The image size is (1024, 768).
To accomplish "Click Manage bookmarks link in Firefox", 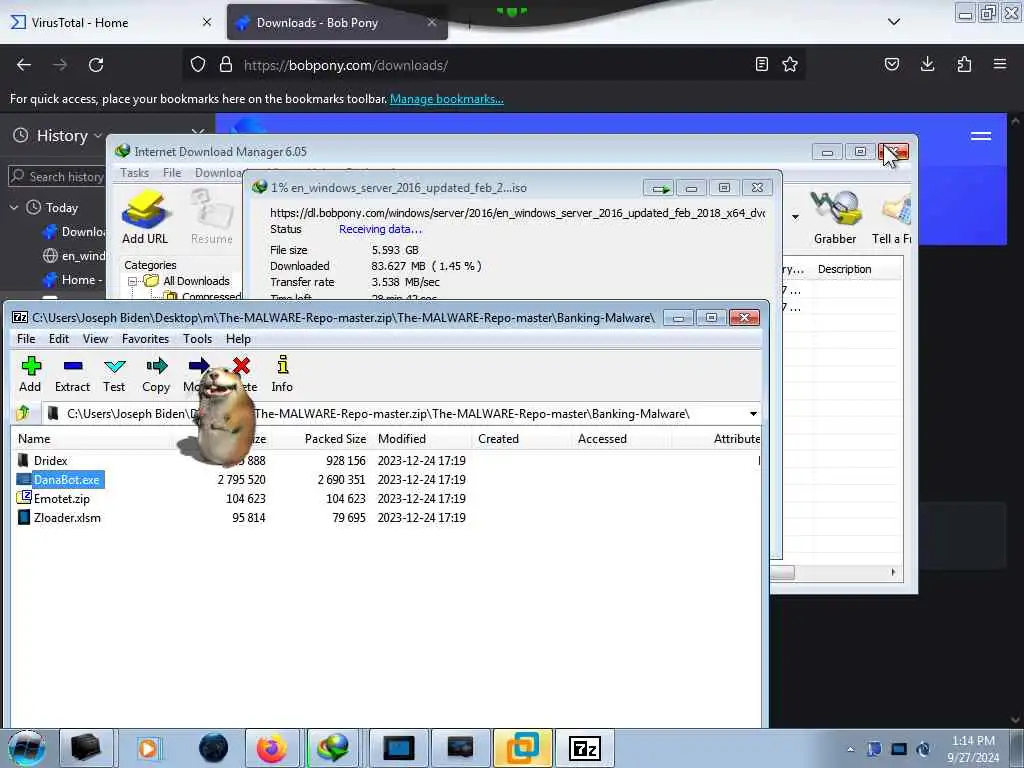I will tap(447, 99).
